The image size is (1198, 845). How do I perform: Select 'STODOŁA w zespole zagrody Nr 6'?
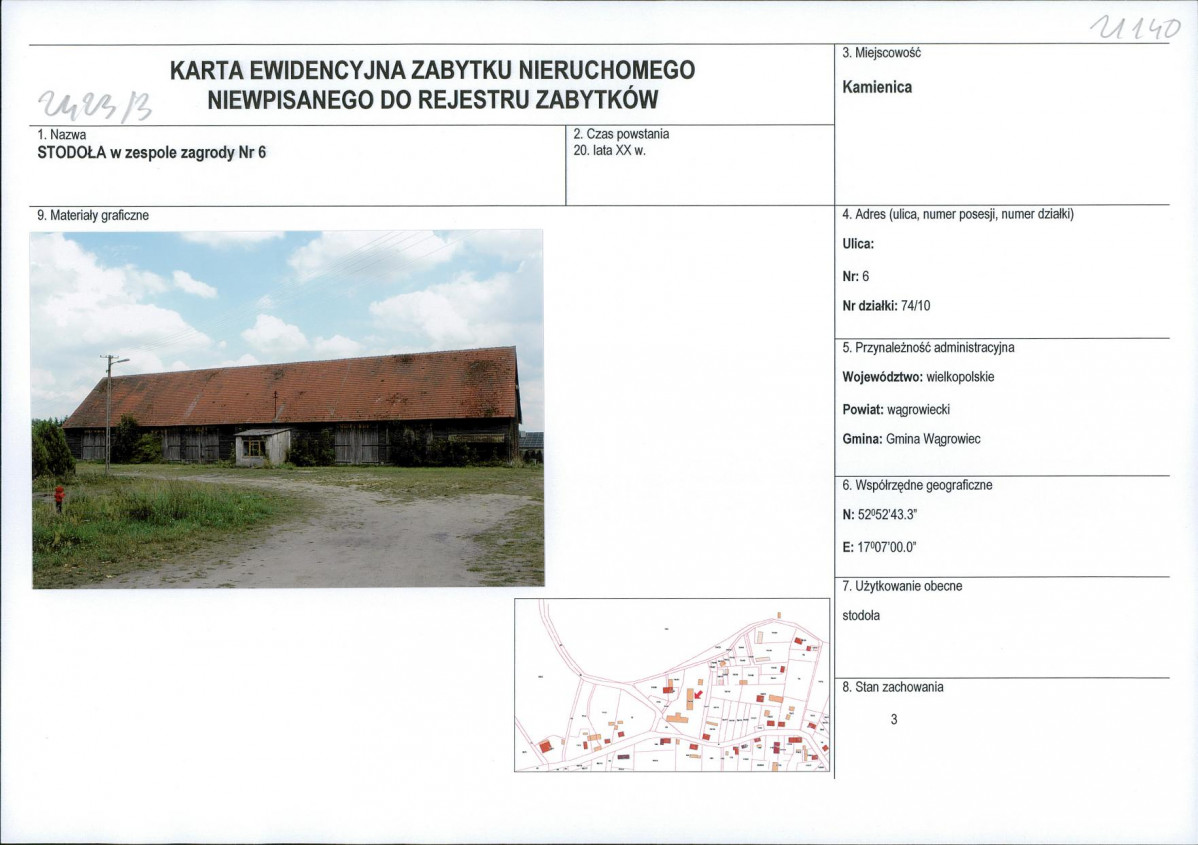[151, 152]
